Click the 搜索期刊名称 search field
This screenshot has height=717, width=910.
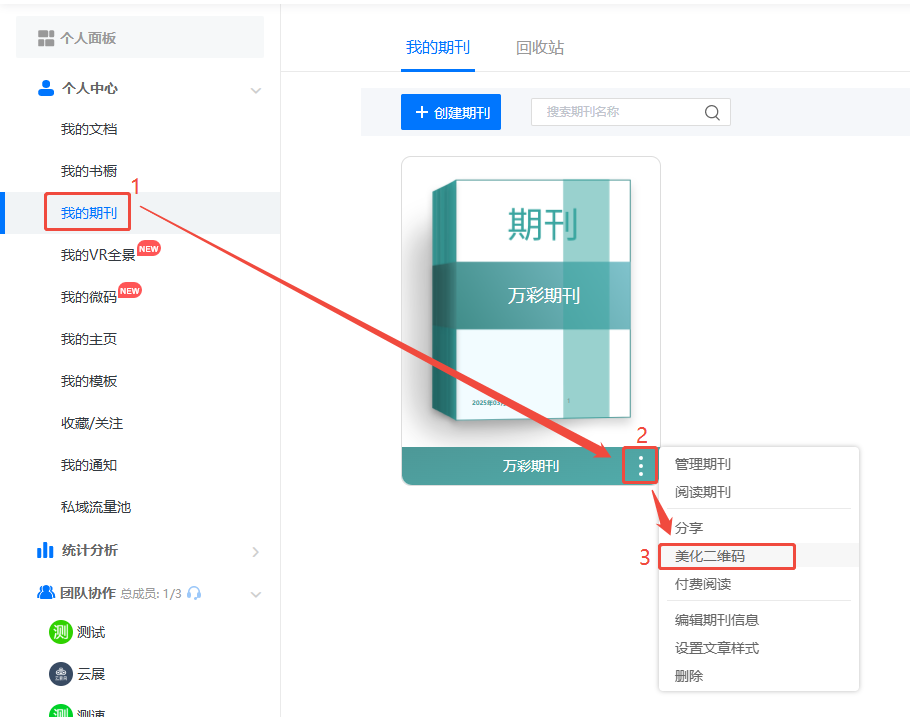click(x=618, y=112)
